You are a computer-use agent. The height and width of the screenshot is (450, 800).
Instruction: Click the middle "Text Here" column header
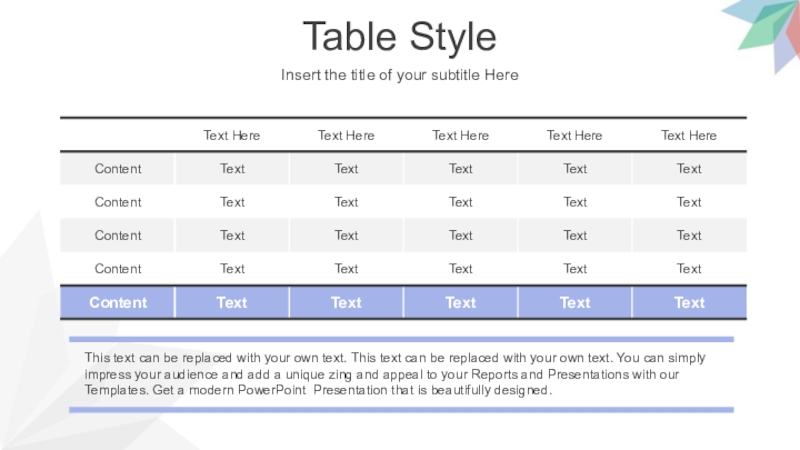point(461,135)
